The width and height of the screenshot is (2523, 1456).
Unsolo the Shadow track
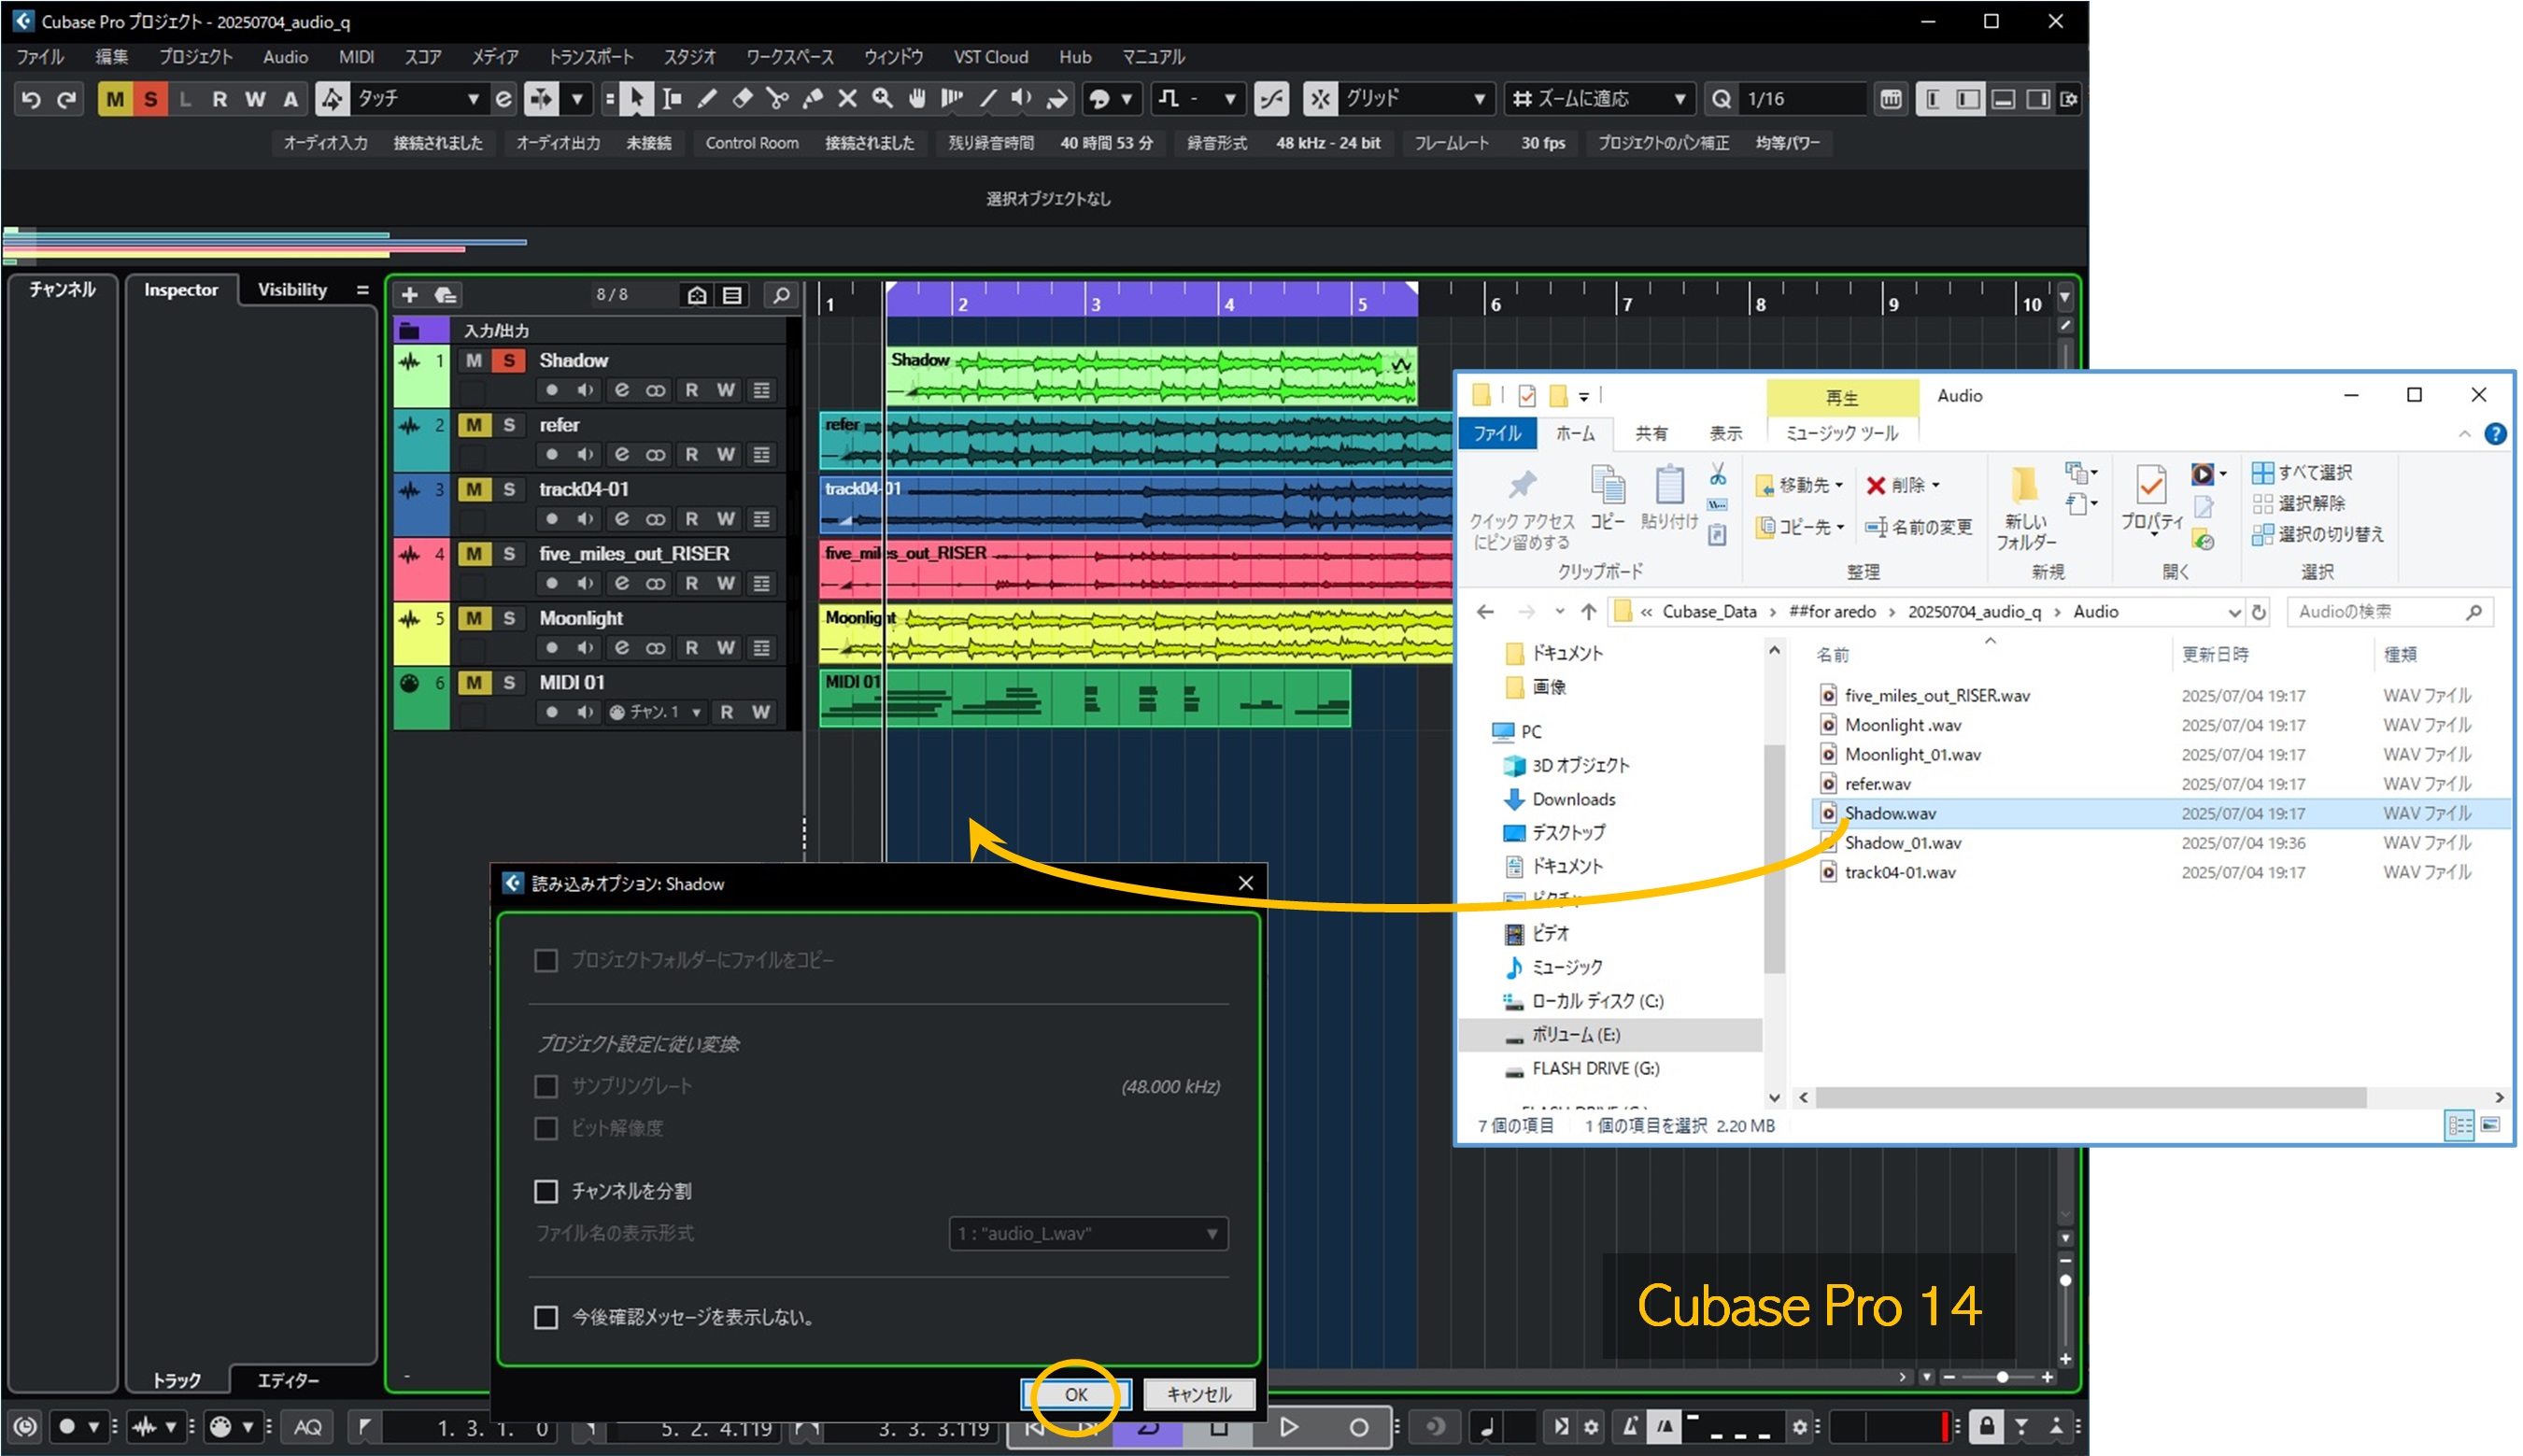tap(509, 360)
